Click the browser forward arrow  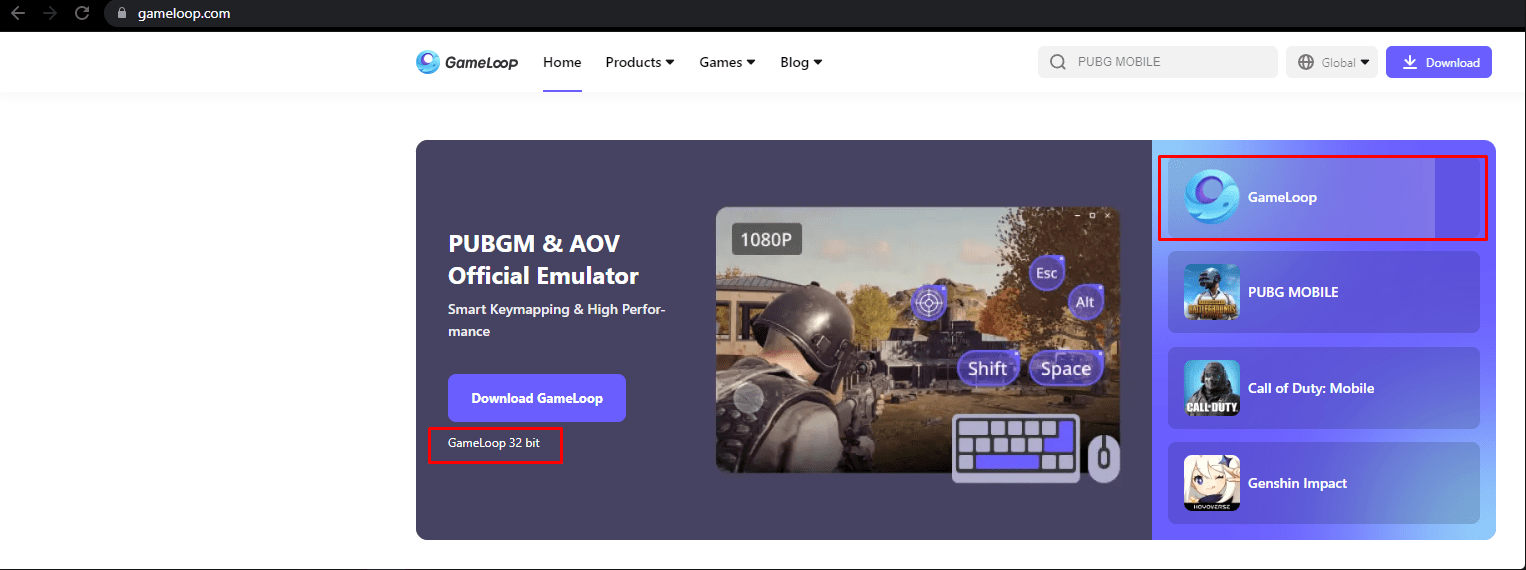(x=50, y=13)
